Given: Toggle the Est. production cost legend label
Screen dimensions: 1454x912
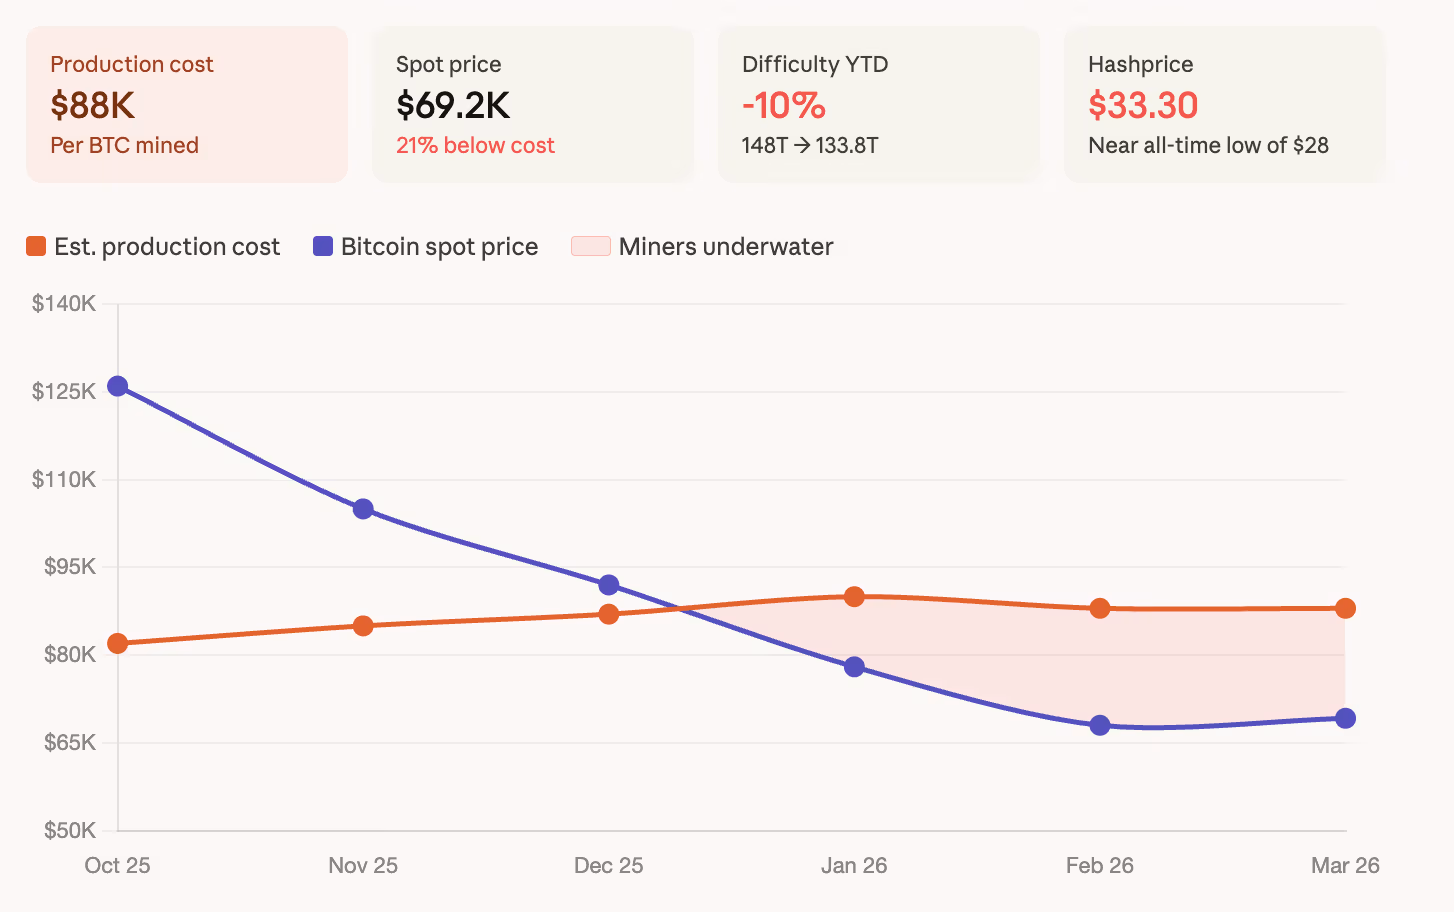Looking at the screenshot, I should [x=167, y=247].
